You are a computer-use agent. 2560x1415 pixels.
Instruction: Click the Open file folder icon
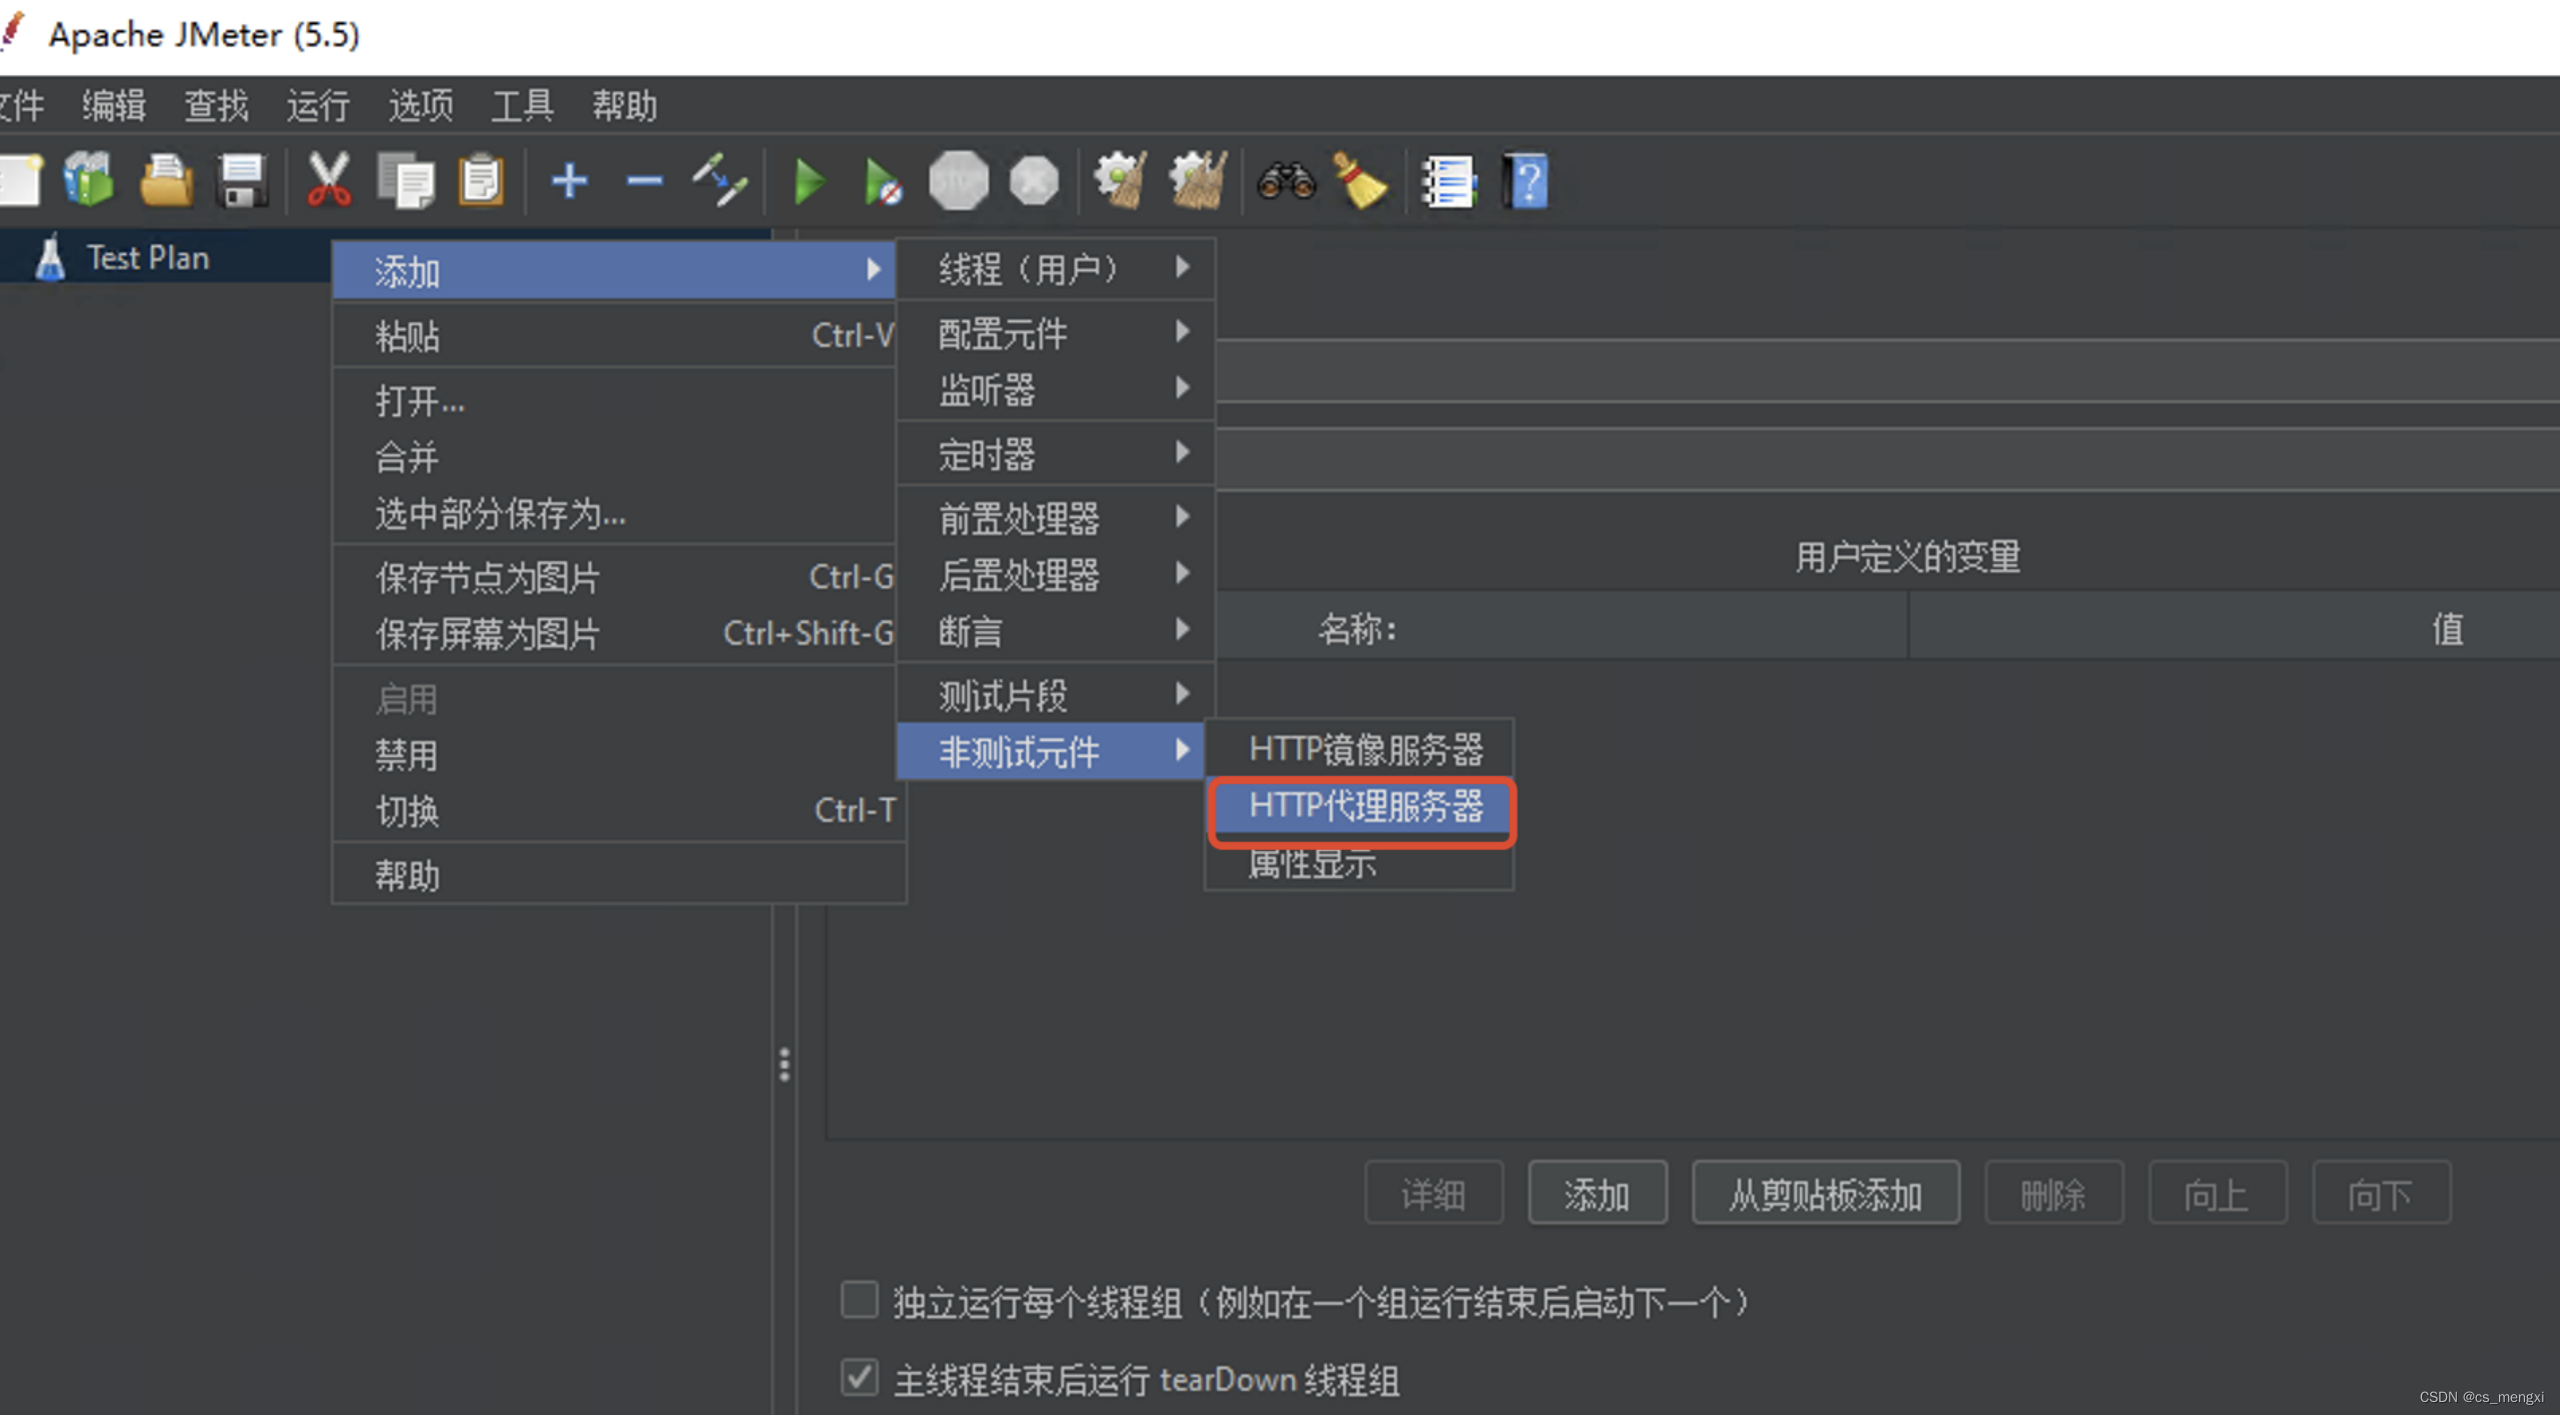166,181
